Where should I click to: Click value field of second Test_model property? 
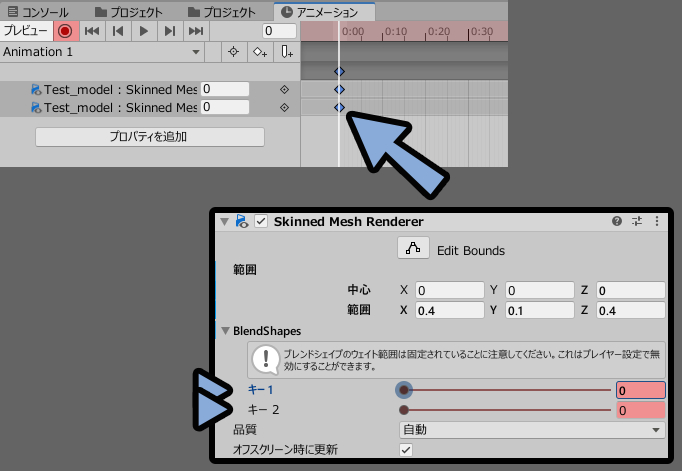tap(225, 107)
